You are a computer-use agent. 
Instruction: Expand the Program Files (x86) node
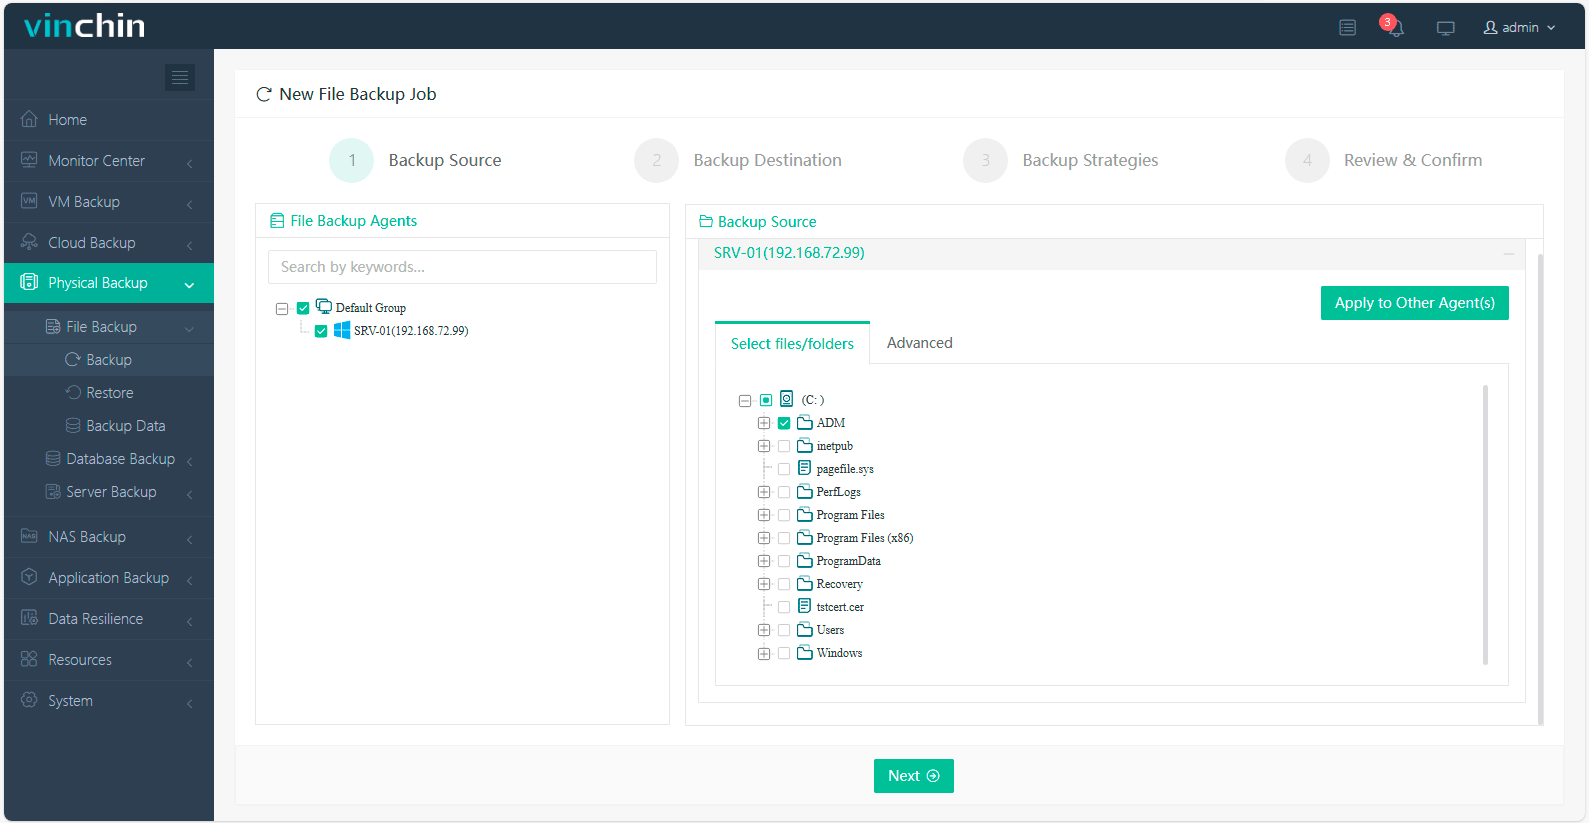764,538
